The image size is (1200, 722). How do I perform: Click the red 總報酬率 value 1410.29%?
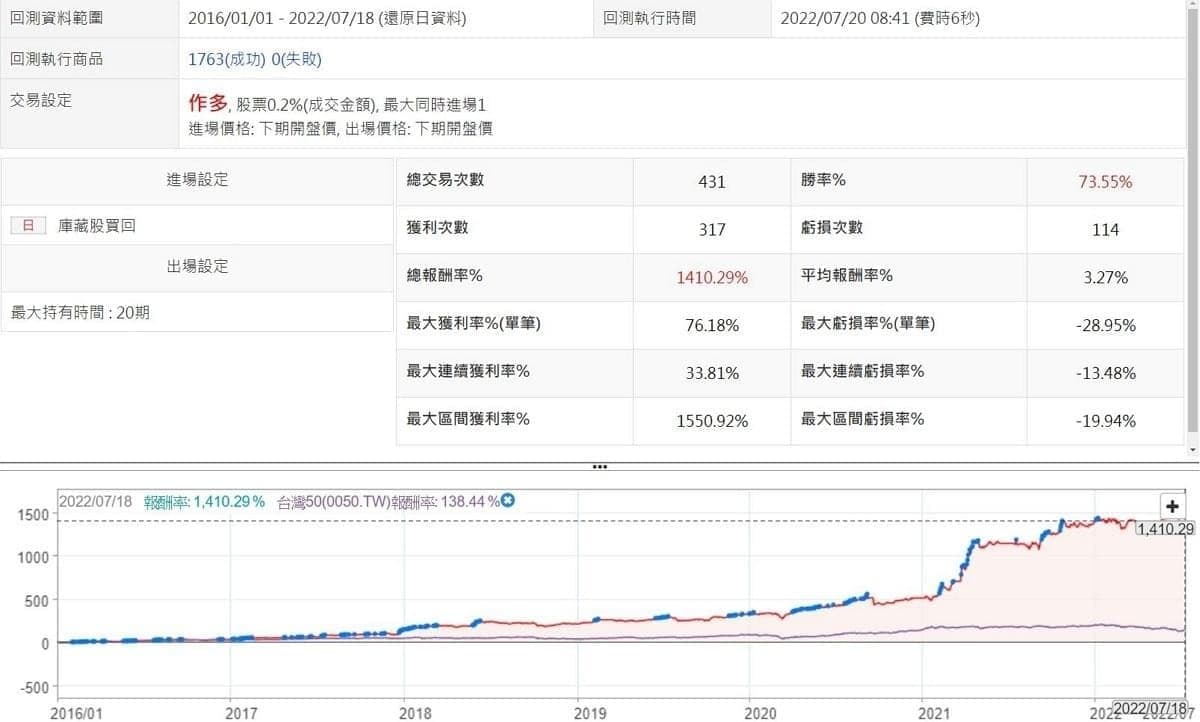pos(711,276)
